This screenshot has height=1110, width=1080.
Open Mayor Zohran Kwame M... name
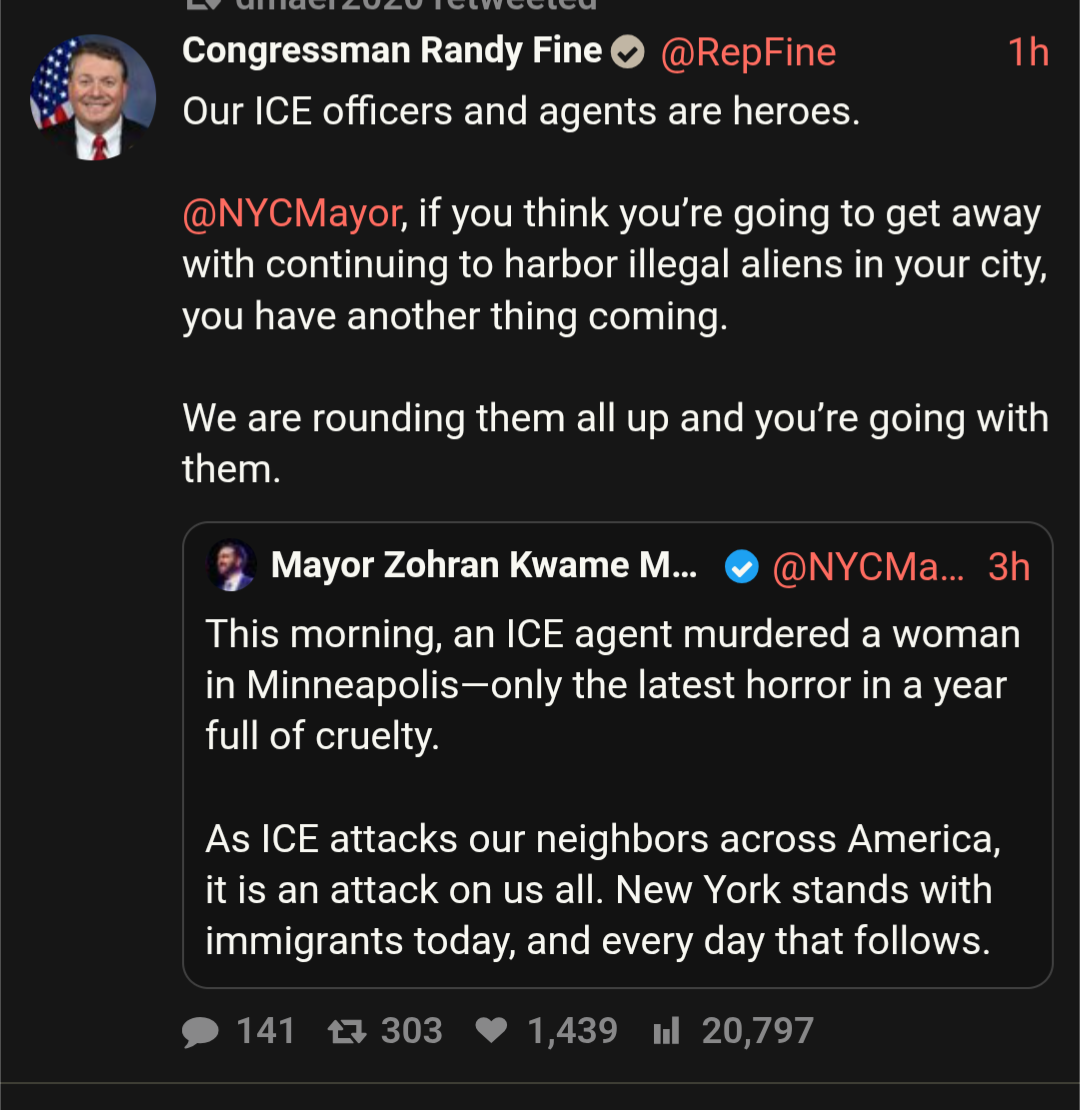click(484, 566)
